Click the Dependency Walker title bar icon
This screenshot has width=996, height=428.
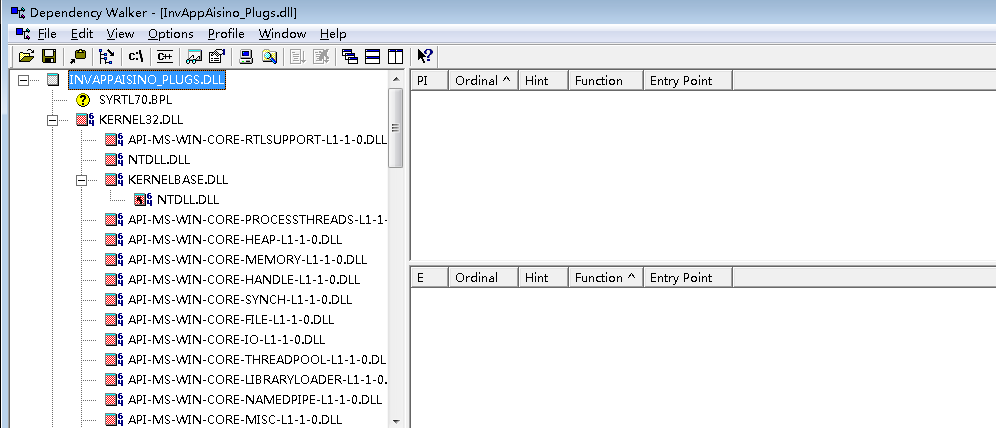click(18, 11)
